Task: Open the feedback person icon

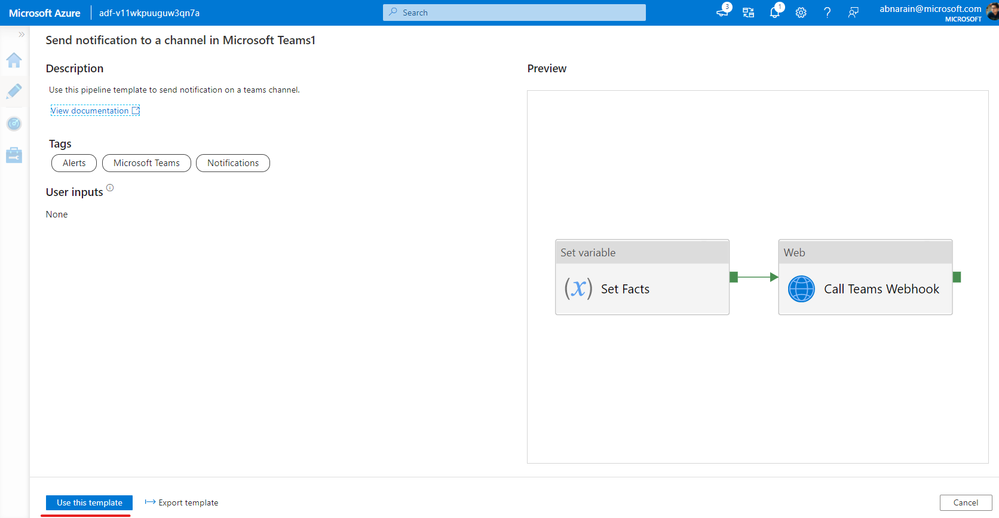Action: coord(853,13)
